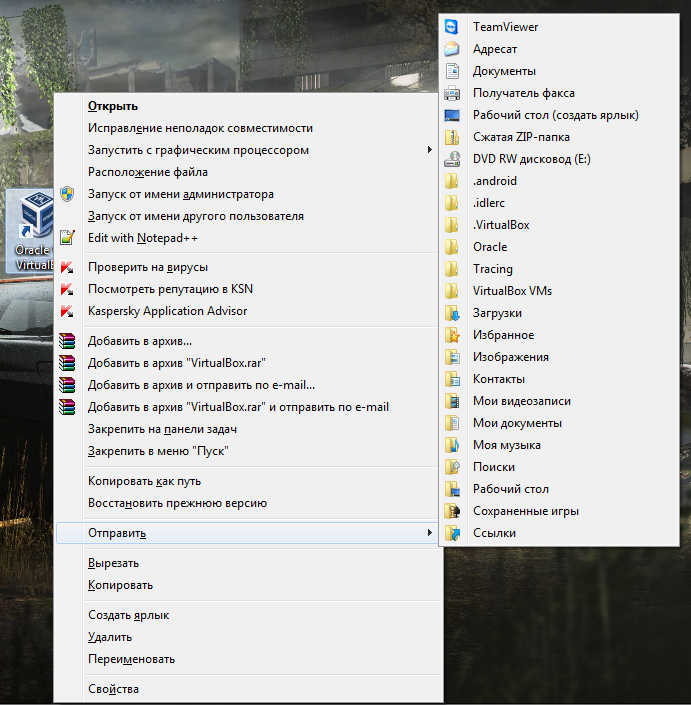Viewport: 691px width, 705px height.
Task: Click the UAC shield icon for administrator launch
Action: point(67,194)
